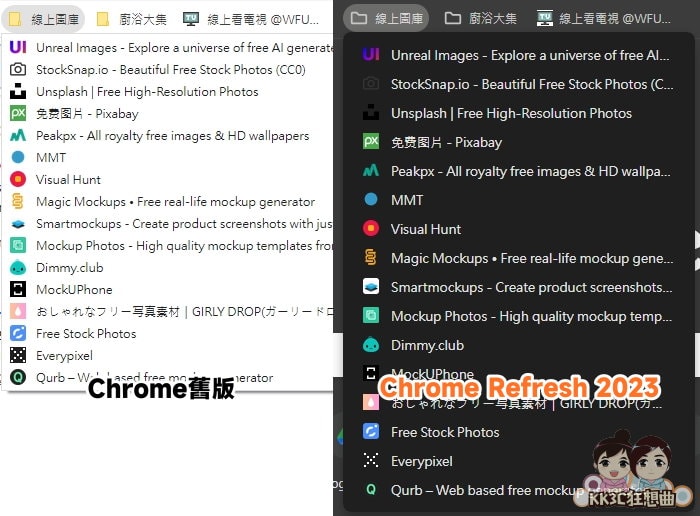Open 免费图片 - Pixabay bookmark in the dark menu
The image size is (700, 516).
coord(519,141)
